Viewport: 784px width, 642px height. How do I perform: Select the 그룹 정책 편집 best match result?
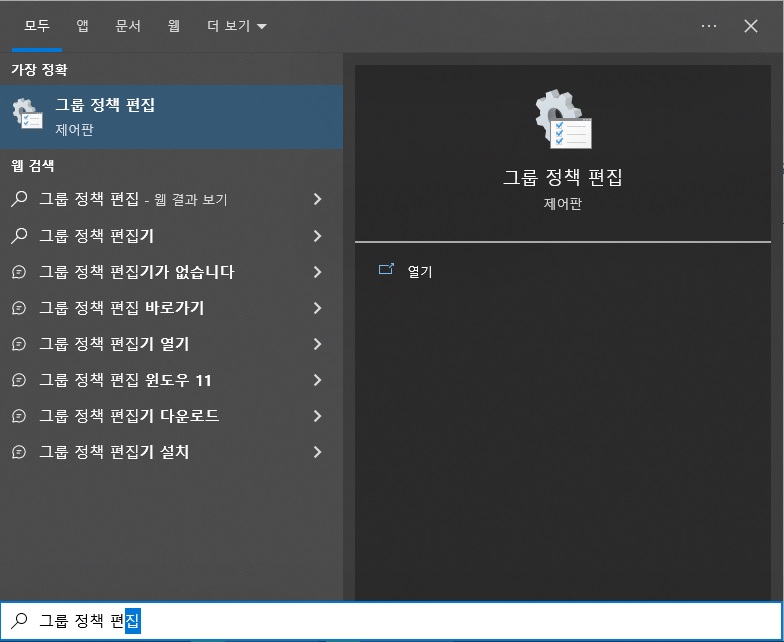point(172,117)
